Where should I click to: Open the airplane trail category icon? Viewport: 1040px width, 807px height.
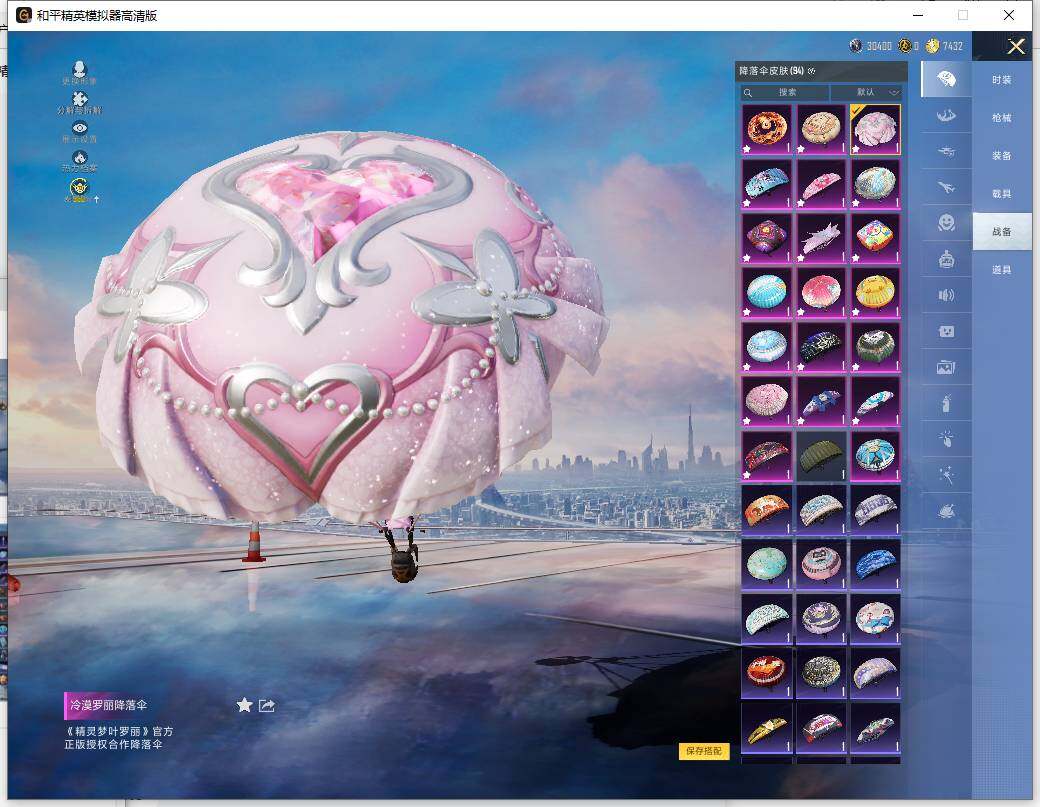pyautogui.click(x=946, y=188)
